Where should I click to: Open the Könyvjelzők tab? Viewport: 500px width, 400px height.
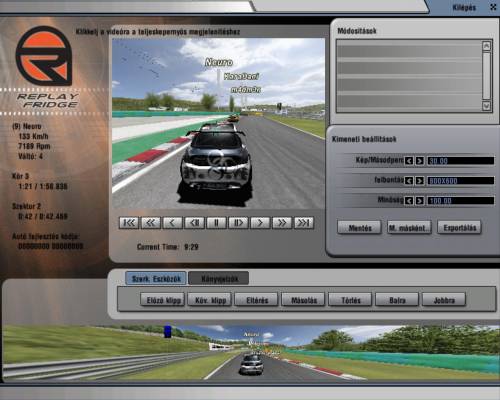pyautogui.click(x=219, y=278)
